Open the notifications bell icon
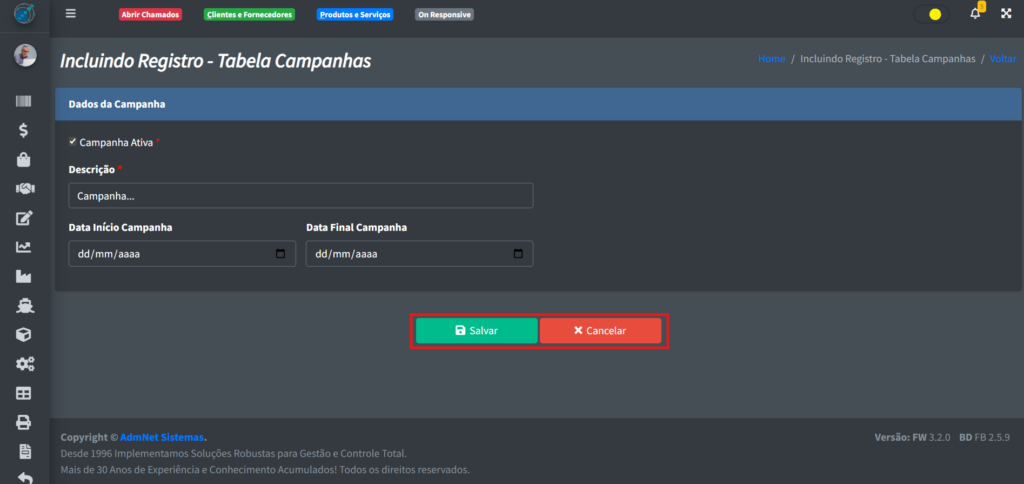This screenshot has width=1024, height=484. click(x=976, y=14)
